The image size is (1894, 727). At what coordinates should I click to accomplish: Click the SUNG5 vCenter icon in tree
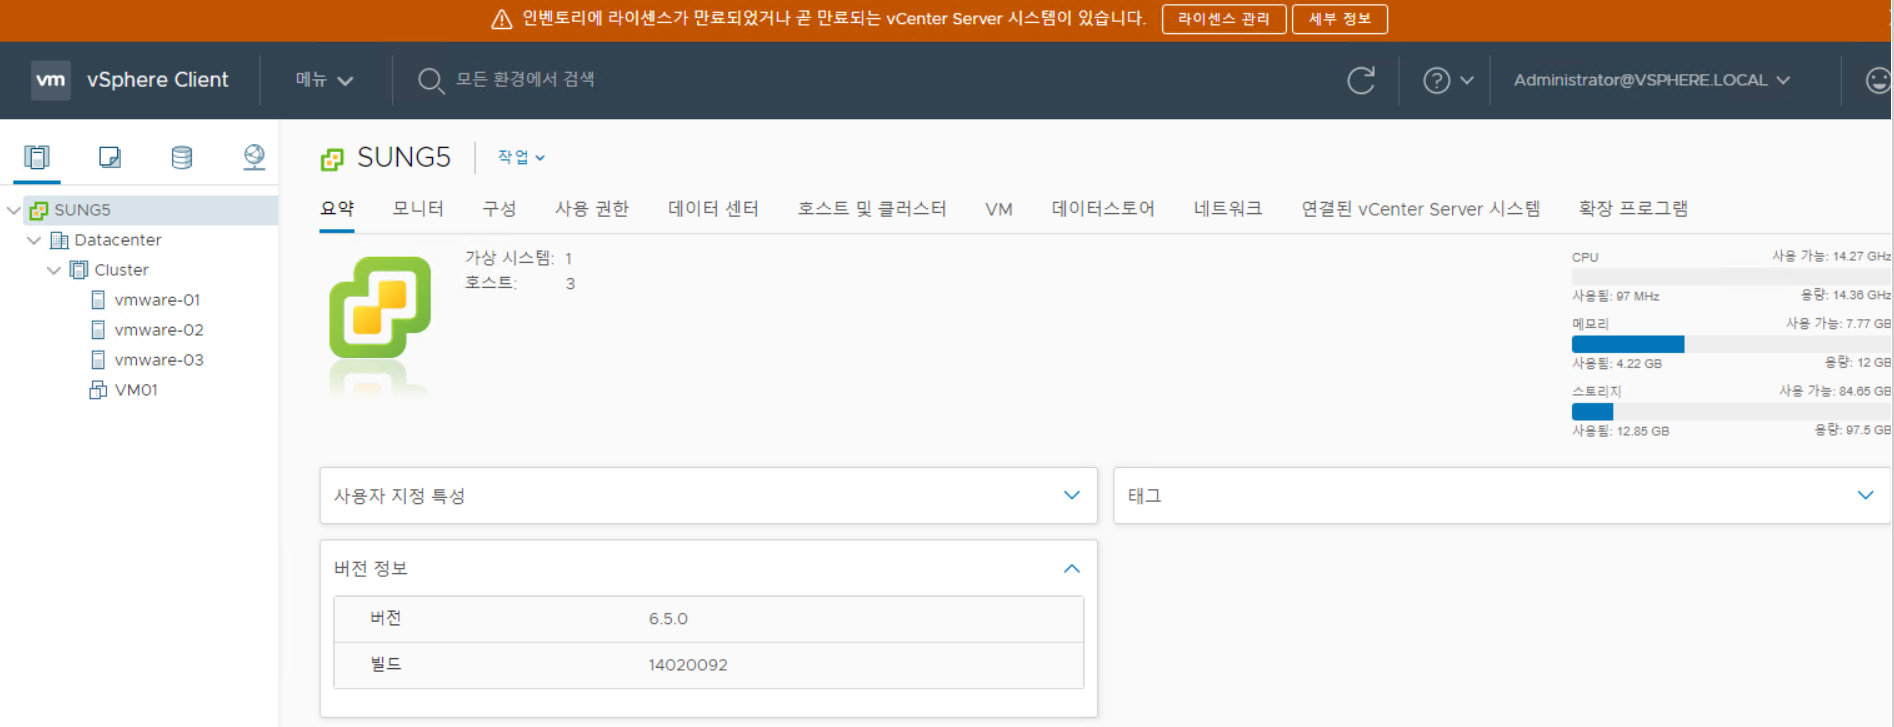[x=39, y=210]
